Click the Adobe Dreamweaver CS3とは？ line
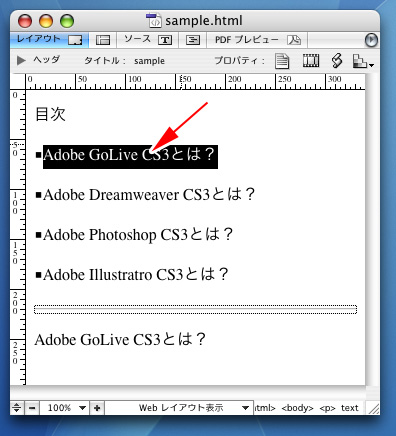396x436 pixels. click(x=149, y=195)
